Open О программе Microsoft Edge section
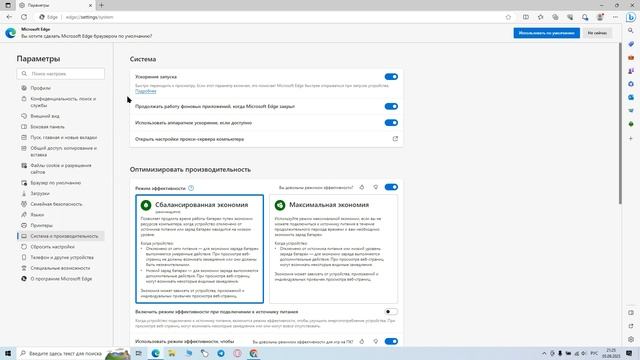This screenshot has width=640, height=360. click(x=60, y=279)
